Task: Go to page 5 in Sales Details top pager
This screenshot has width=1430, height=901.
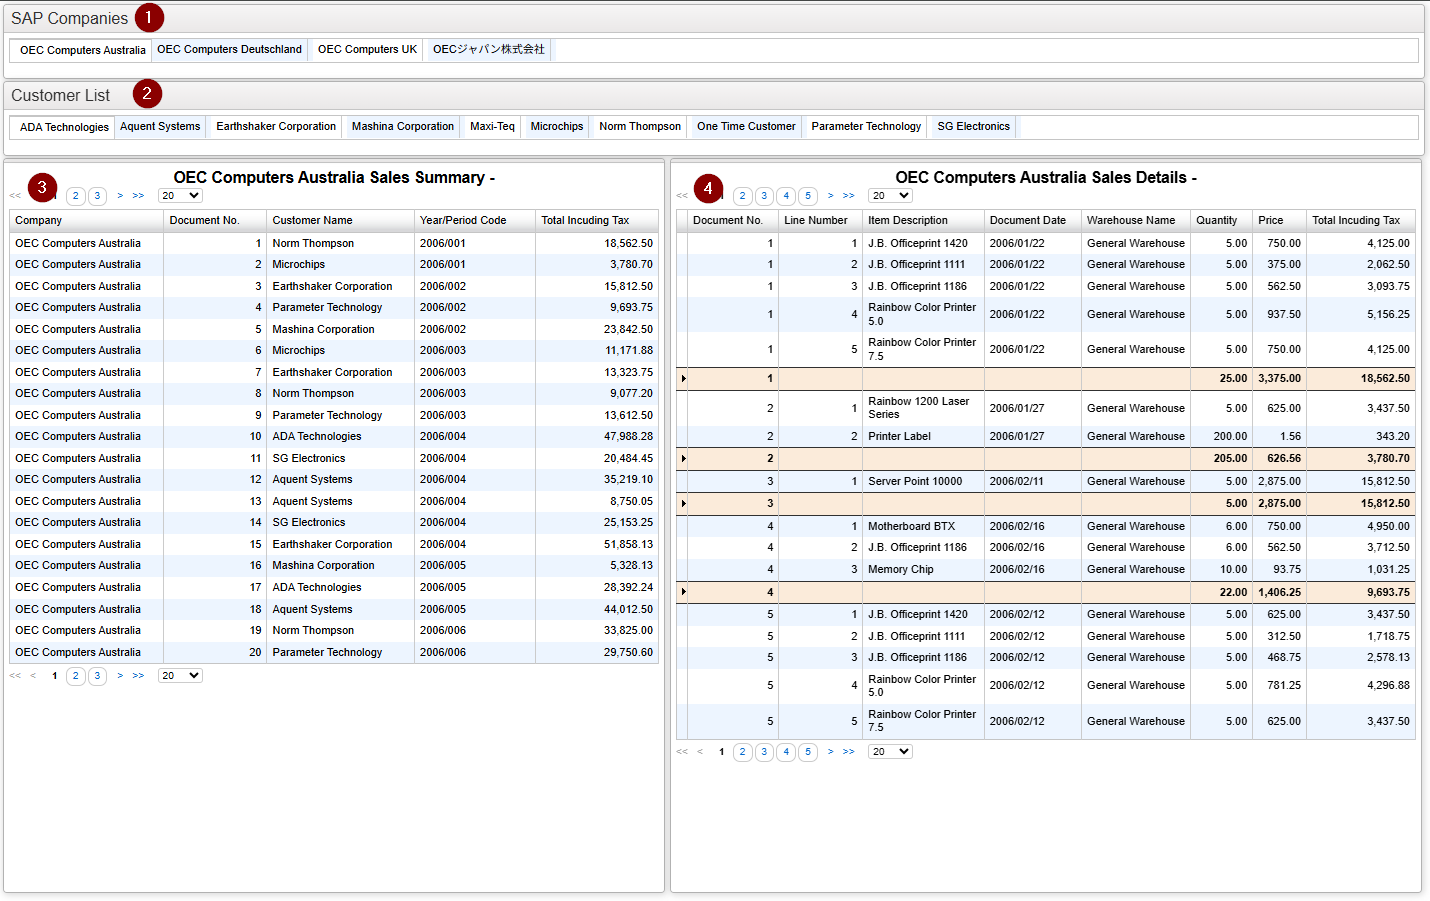Action: click(x=808, y=196)
